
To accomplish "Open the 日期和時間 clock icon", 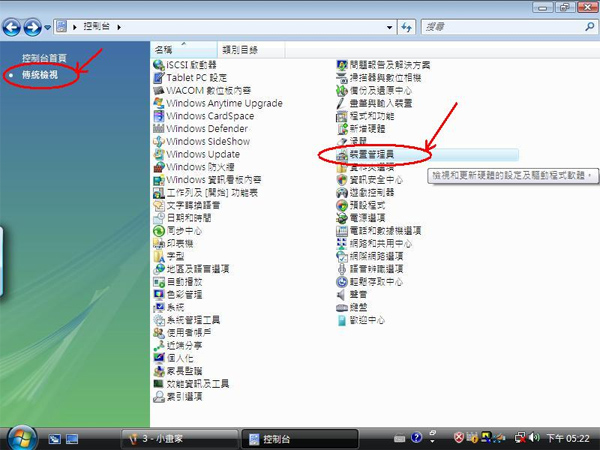I will (x=159, y=218).
